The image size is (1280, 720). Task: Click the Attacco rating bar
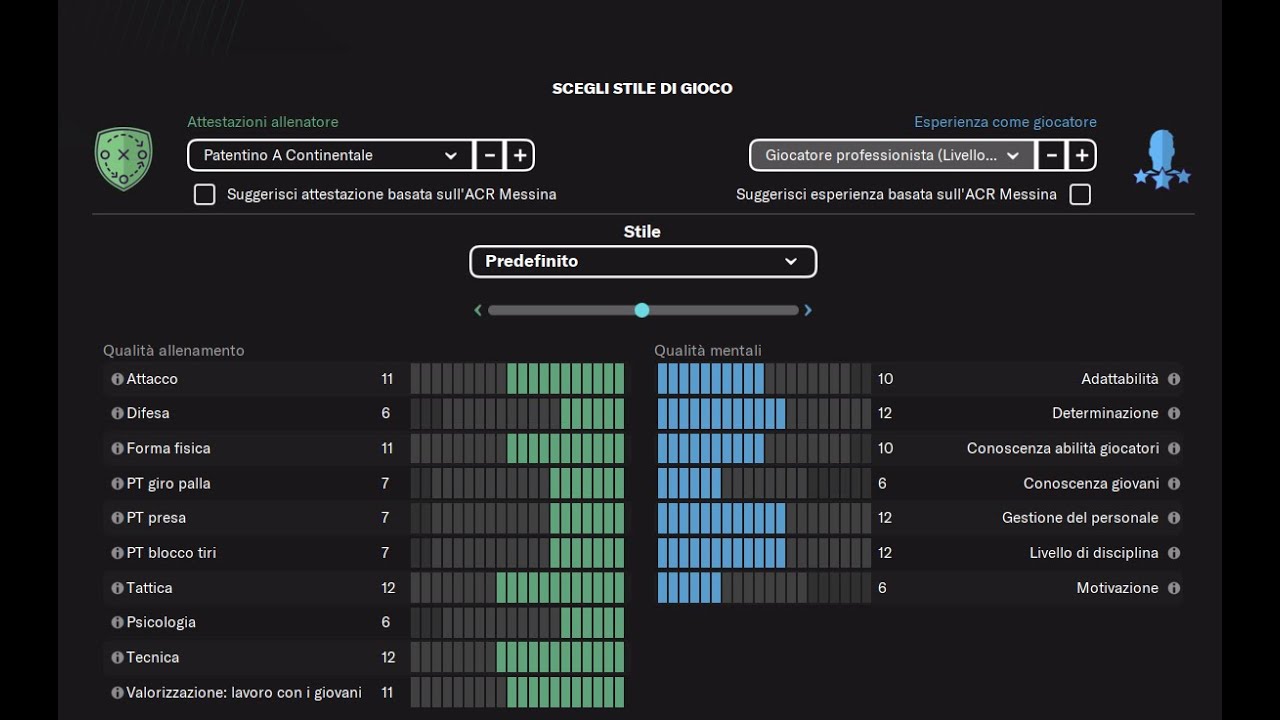[517, 379]
